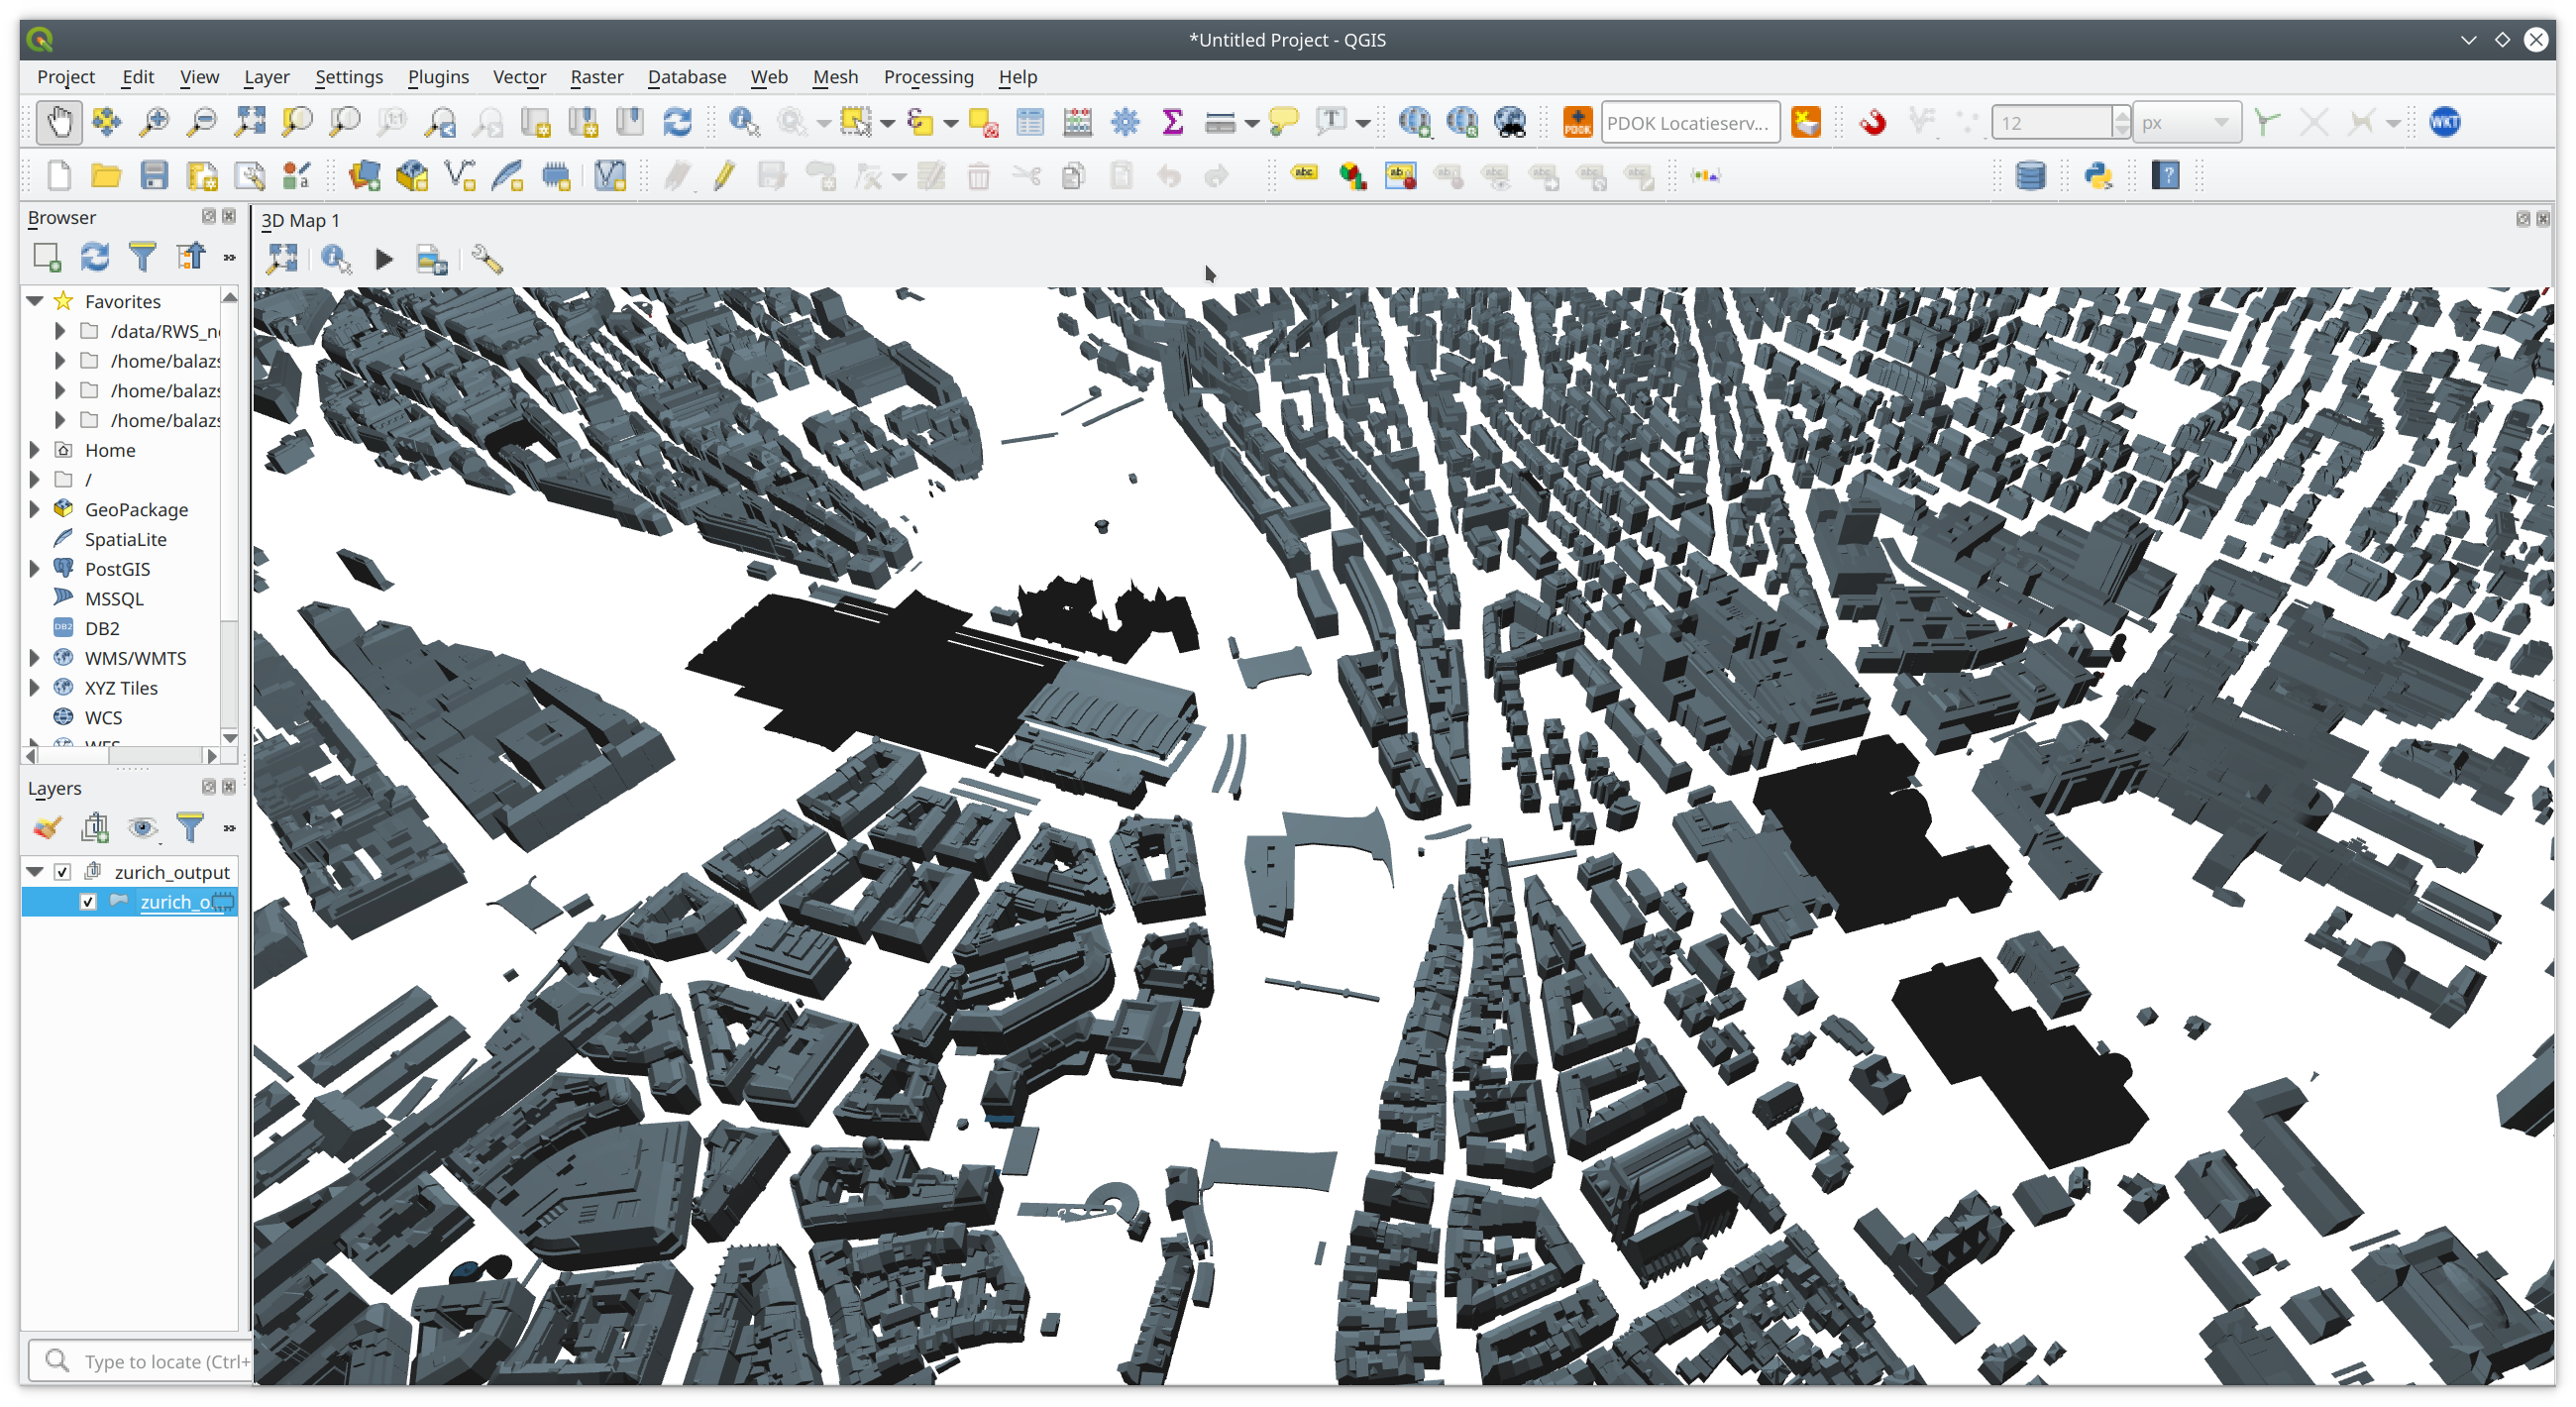Click Zoom Full extent icon in main toolbar

(x=250, y=122)
